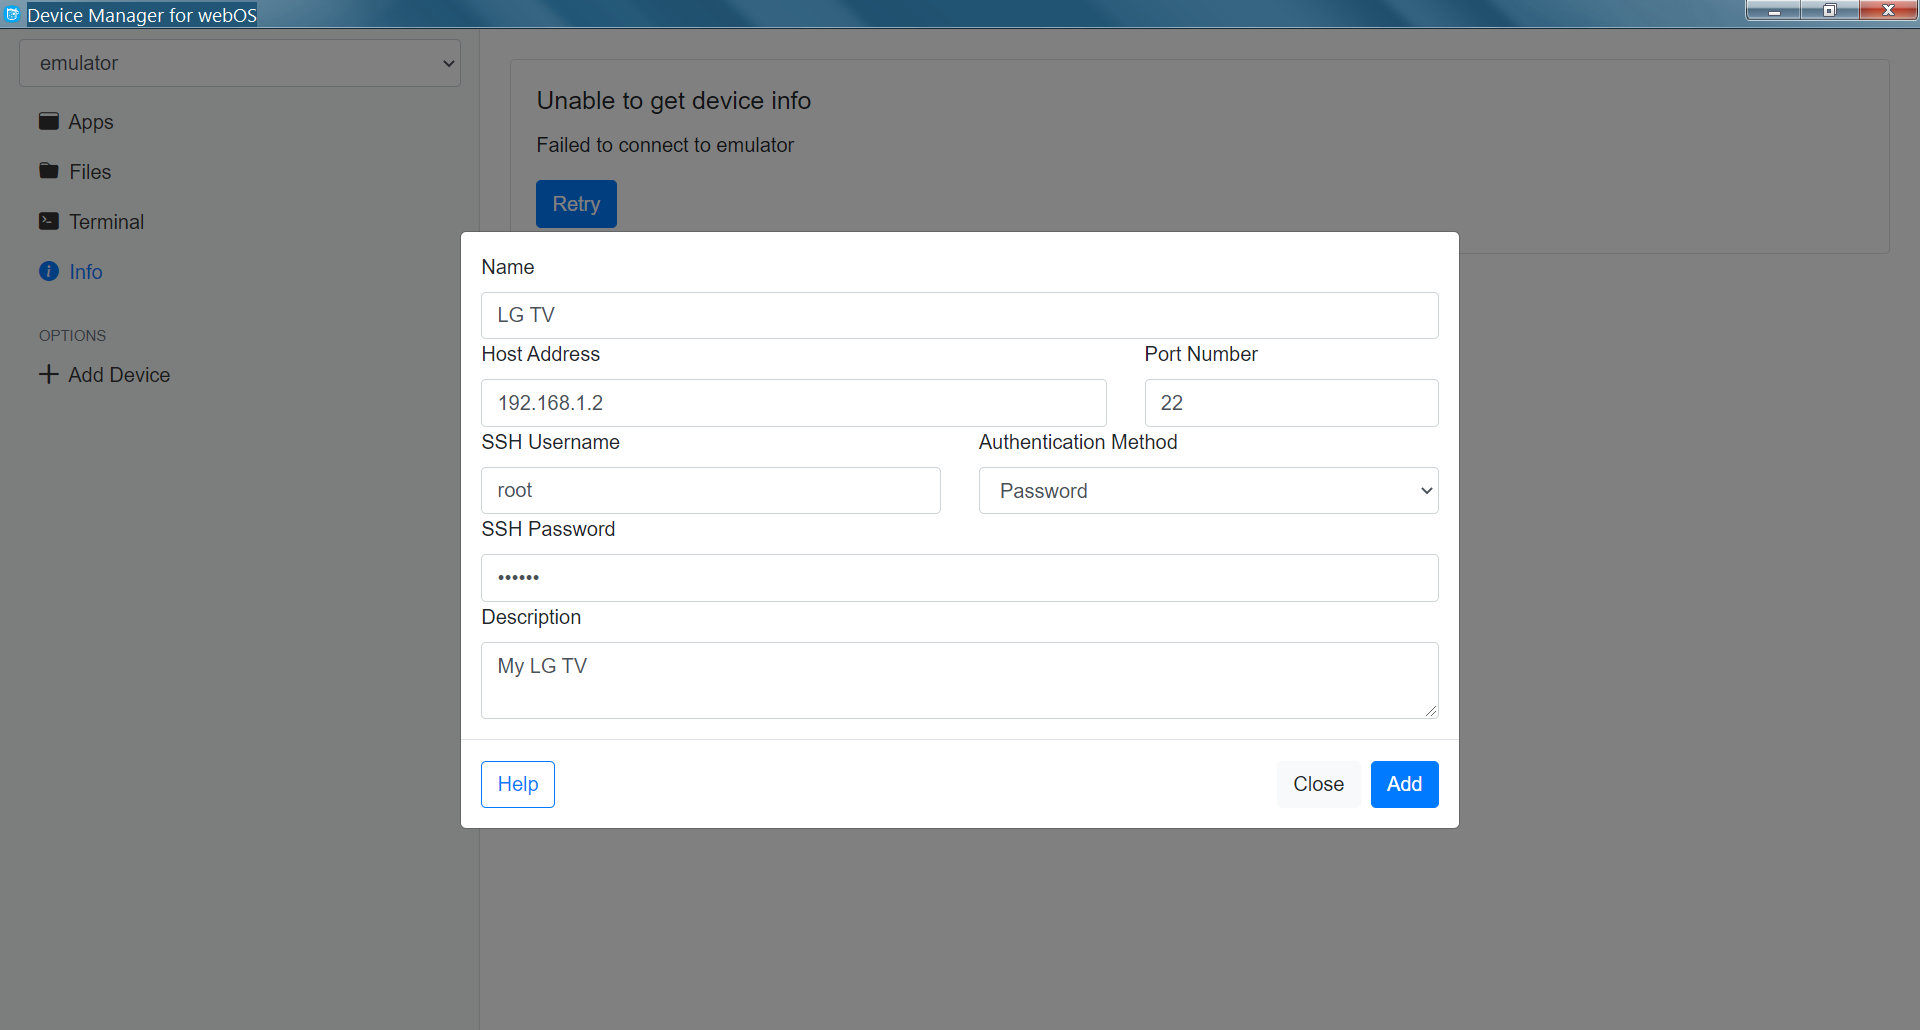Grab the Description textarea resize handle
The width and height of the screenshot is (1920, 1030).
[1431, 711]
